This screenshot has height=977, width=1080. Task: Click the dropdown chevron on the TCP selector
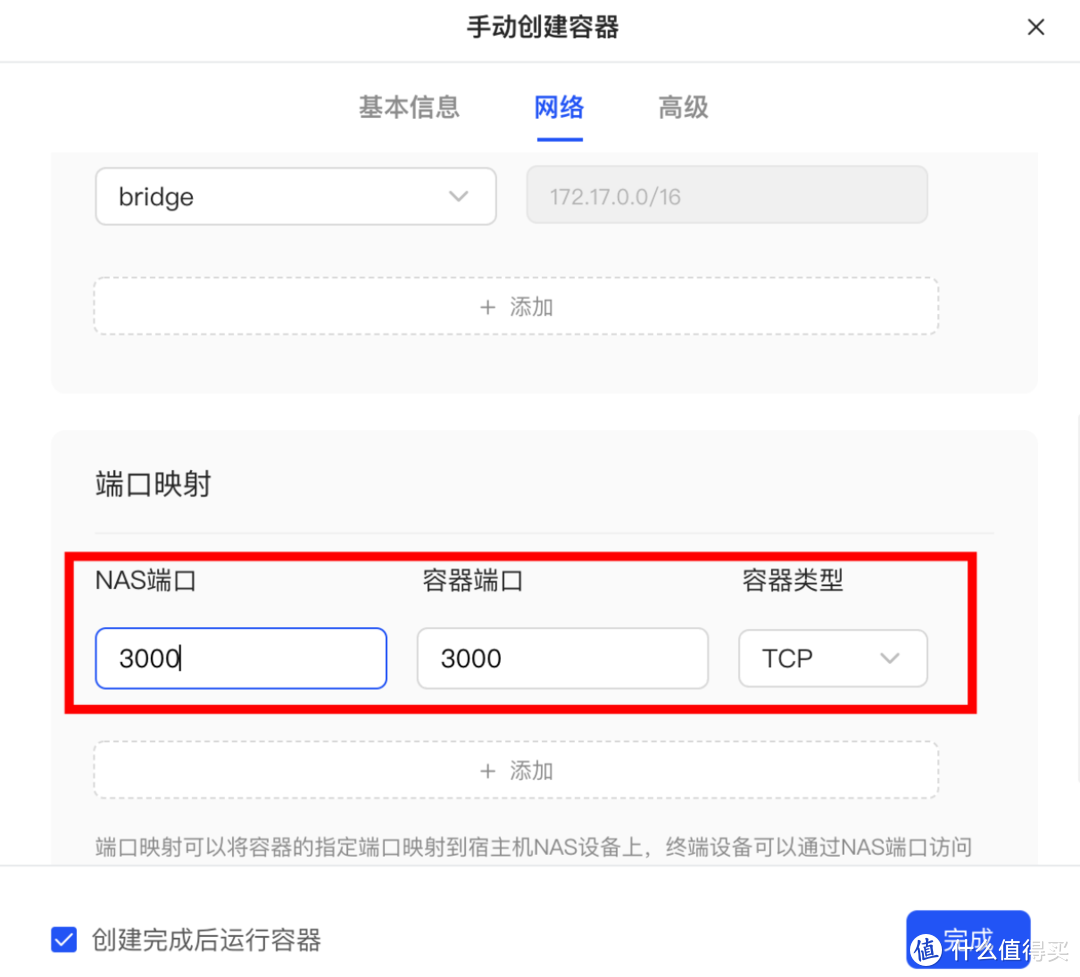889,658
